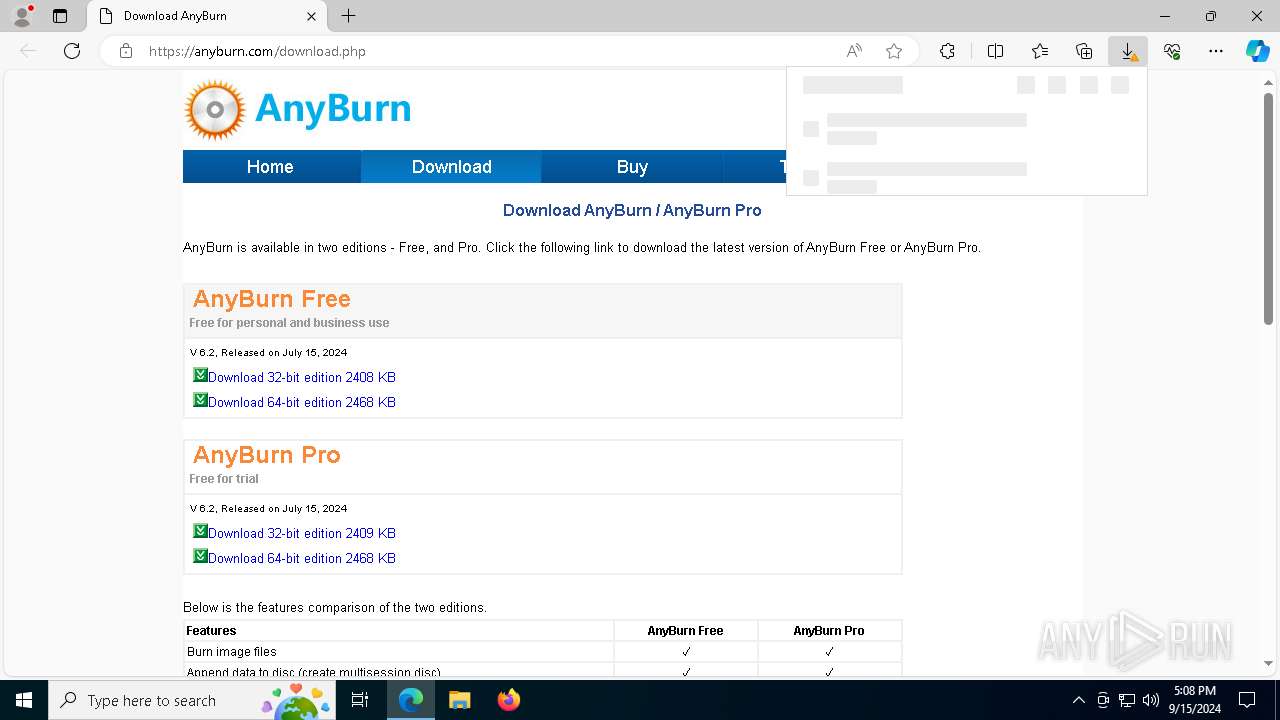Click green download icon for Free 32-bit
1280x720 pixels.
(x=200, y=375)
